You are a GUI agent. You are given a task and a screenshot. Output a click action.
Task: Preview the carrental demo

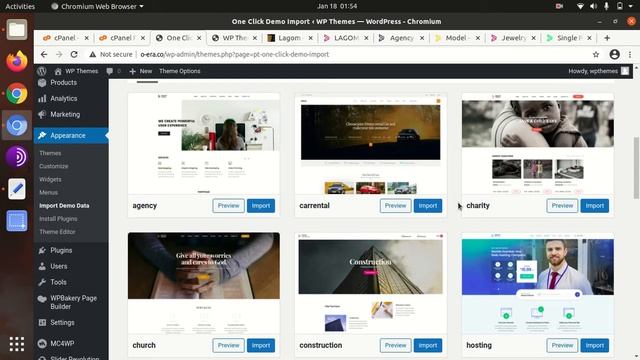pos(396,206)
